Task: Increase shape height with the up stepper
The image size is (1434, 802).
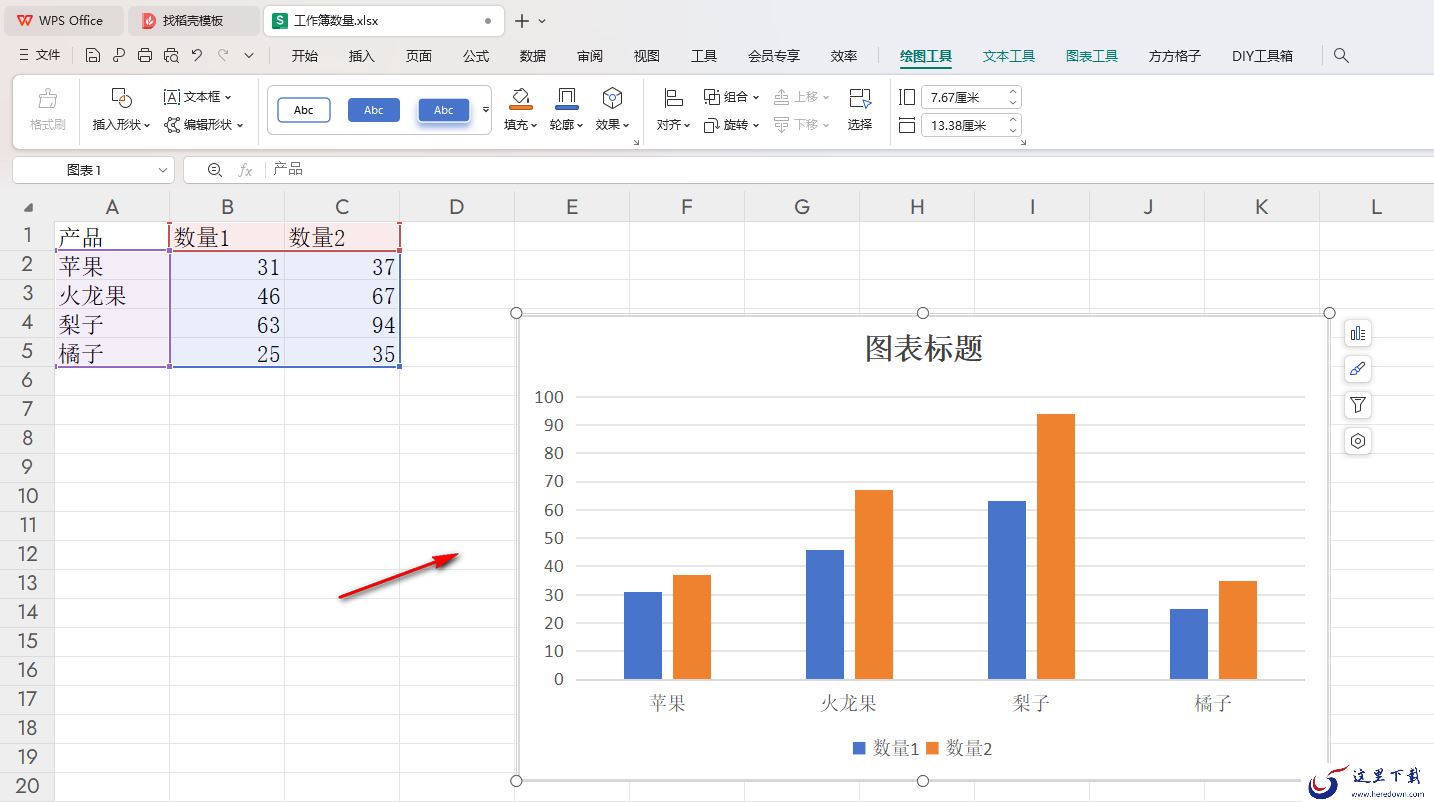Action: point(1013,92)
